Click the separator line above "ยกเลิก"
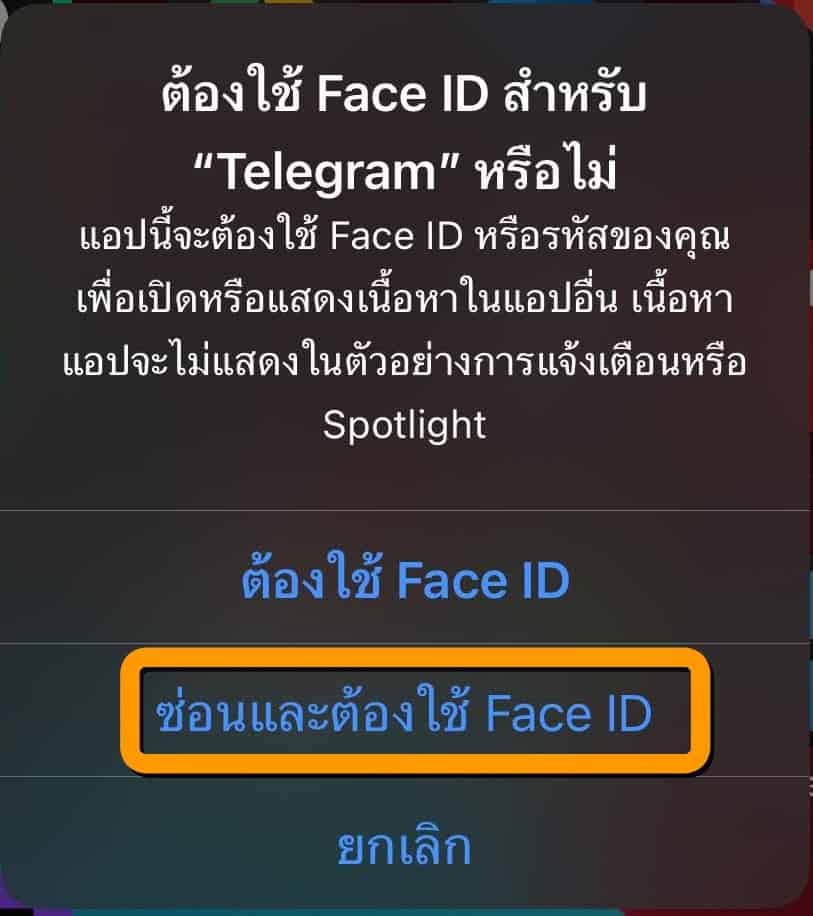 point(405,777)
